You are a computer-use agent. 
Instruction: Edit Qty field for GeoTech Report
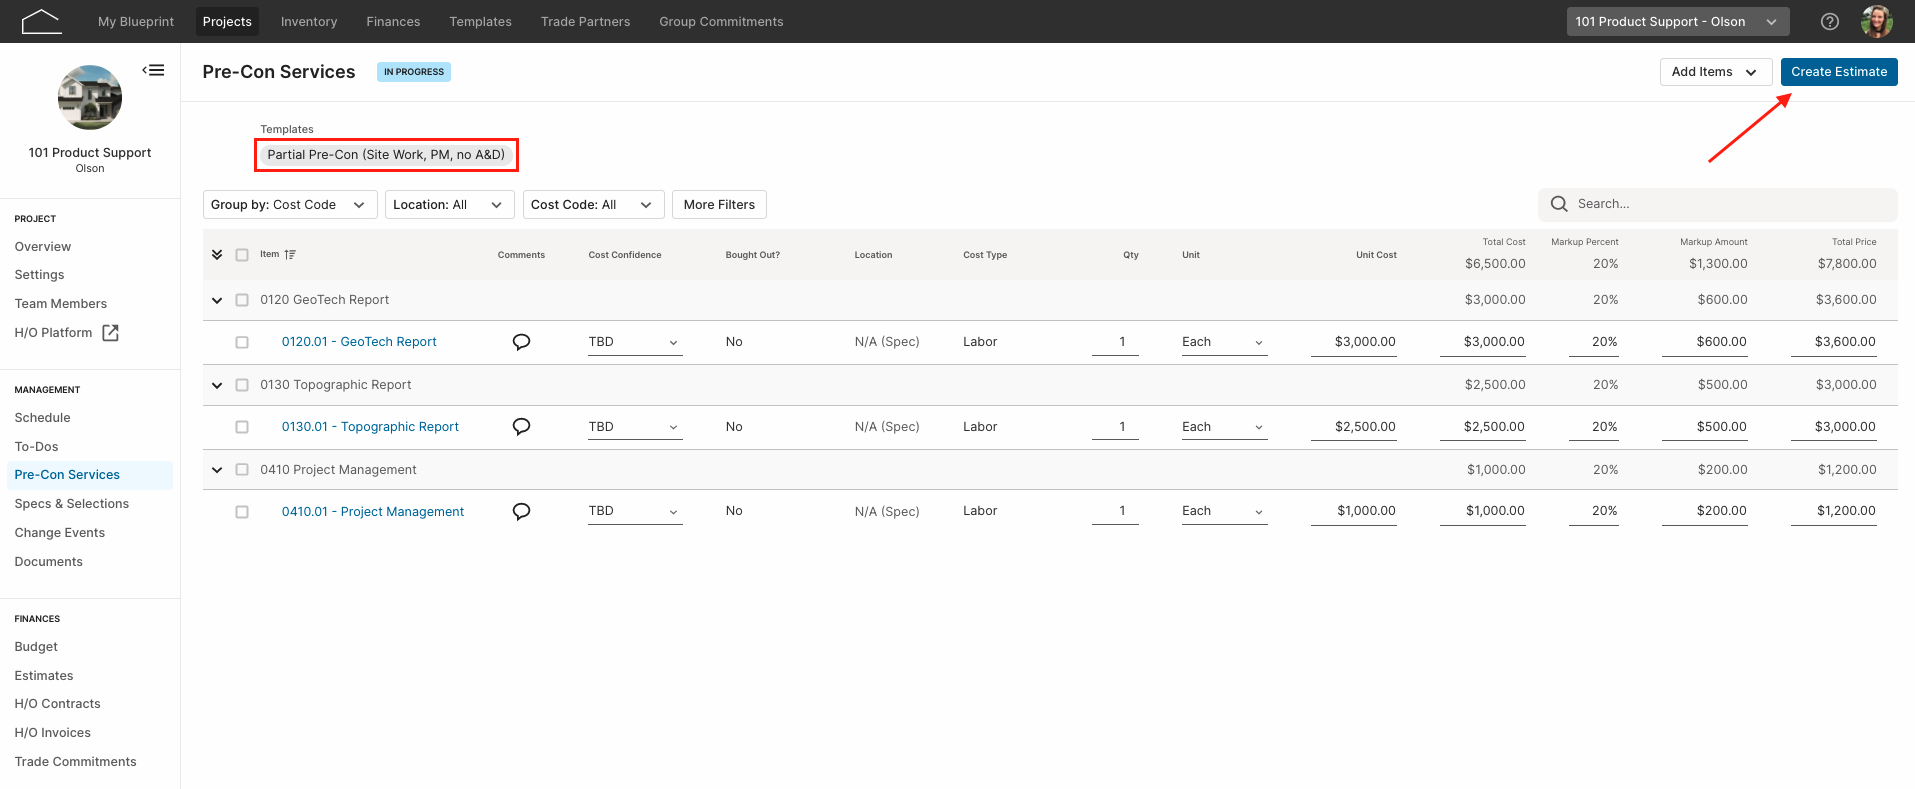tap(1115, 342)
